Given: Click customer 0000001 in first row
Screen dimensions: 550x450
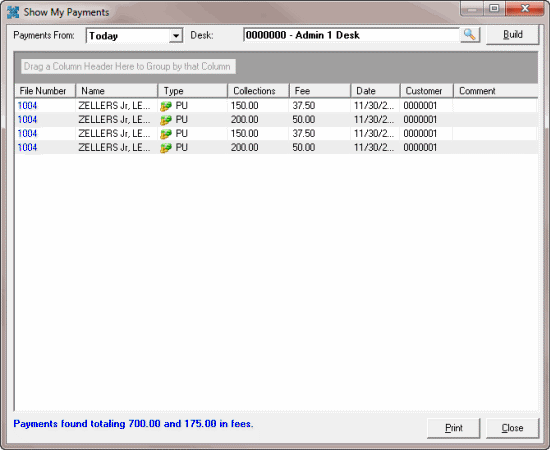Looking at the screenshot, I should (x=420, y=106).
